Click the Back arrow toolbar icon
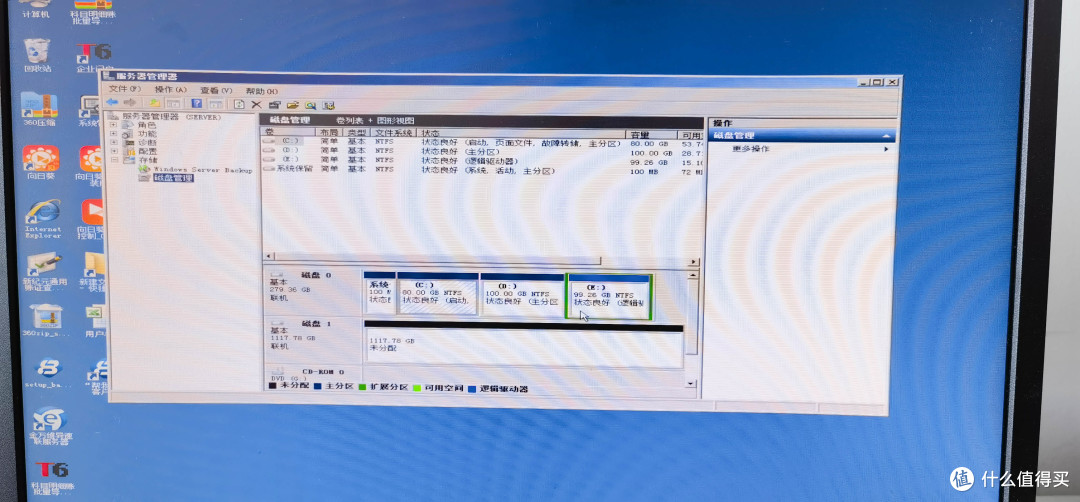 111,103
